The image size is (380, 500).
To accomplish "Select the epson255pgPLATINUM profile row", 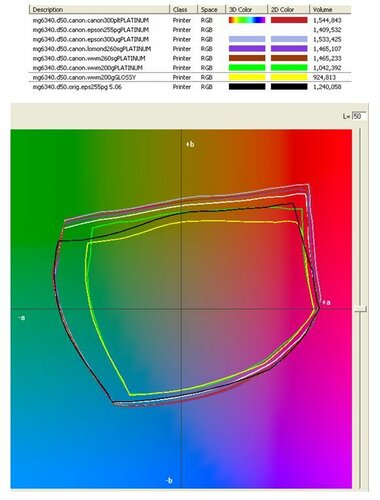I will coord(190,30).
